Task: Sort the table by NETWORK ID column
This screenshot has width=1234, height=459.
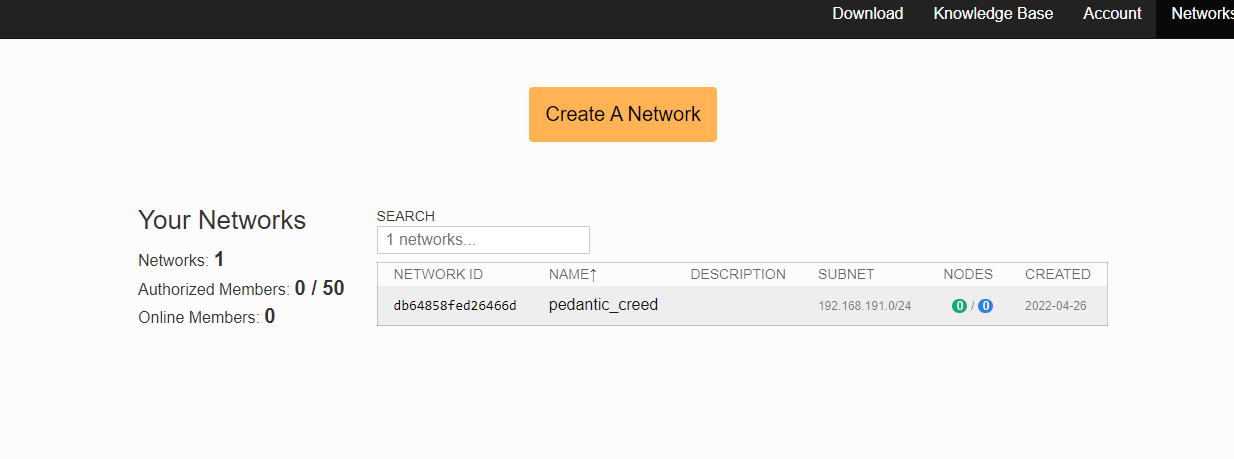Action: 438,274
